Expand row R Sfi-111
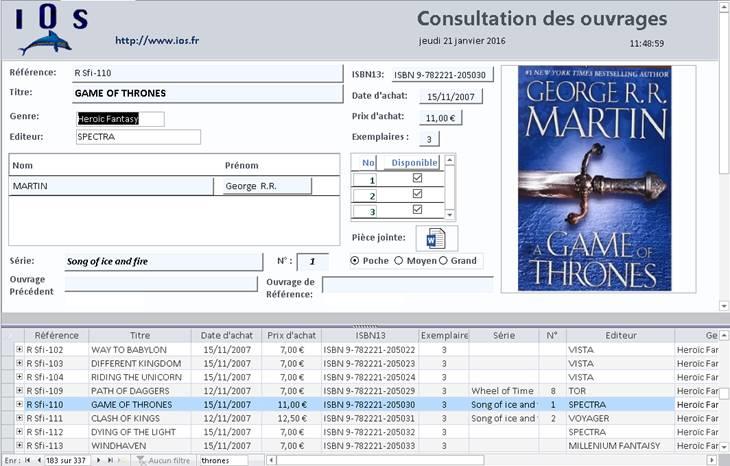This screenshot has height=466, width=730. pos(19,418)
